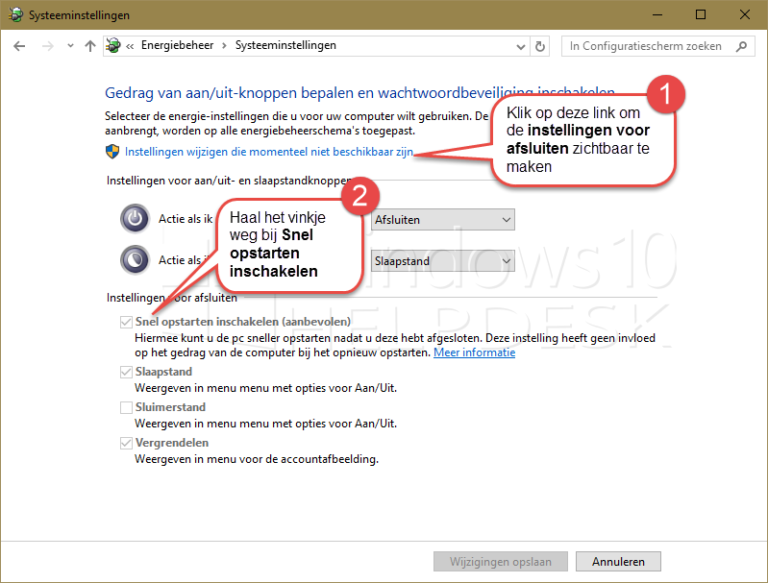The width and height of the screenshot is (768, 583).
Task: Open recent locations chevron next to forward arrow
Action: [71, 46]
